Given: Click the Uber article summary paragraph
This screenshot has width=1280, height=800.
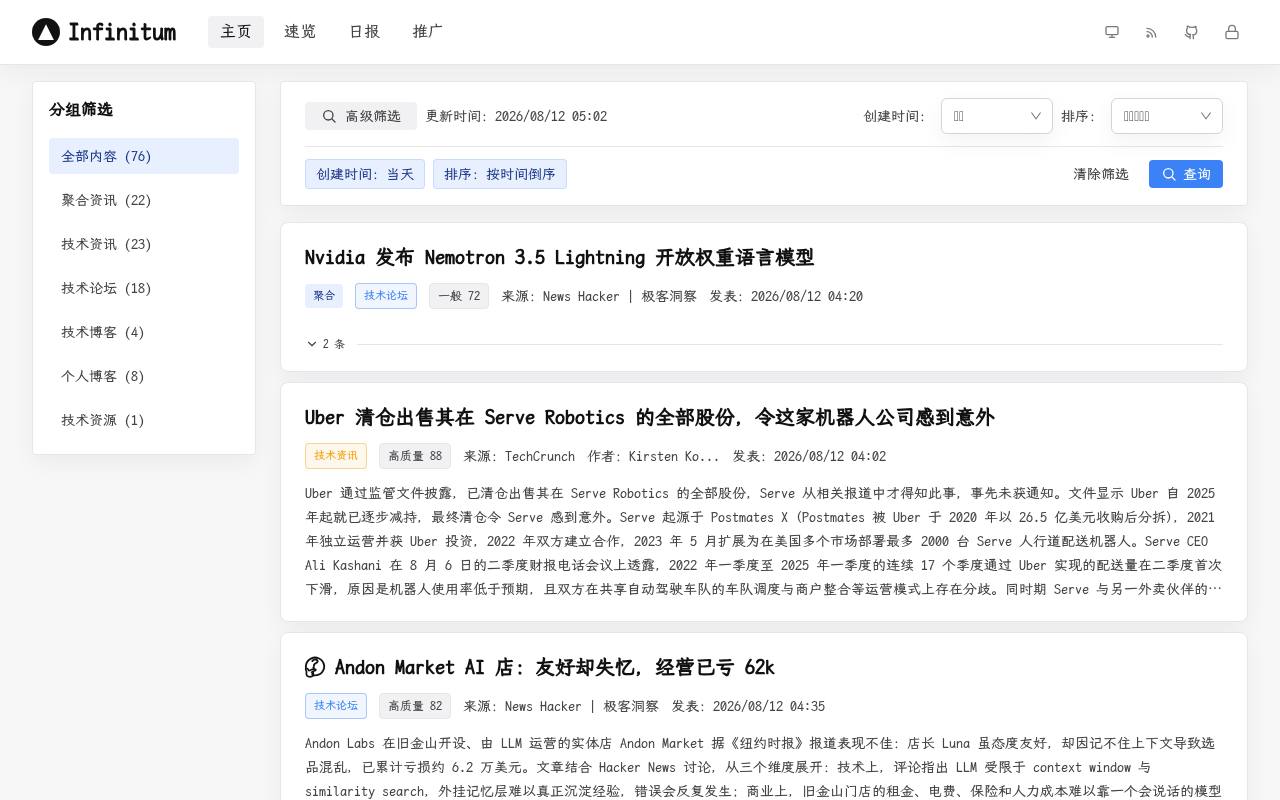Looking at the screenshot, I should point(764,541).
